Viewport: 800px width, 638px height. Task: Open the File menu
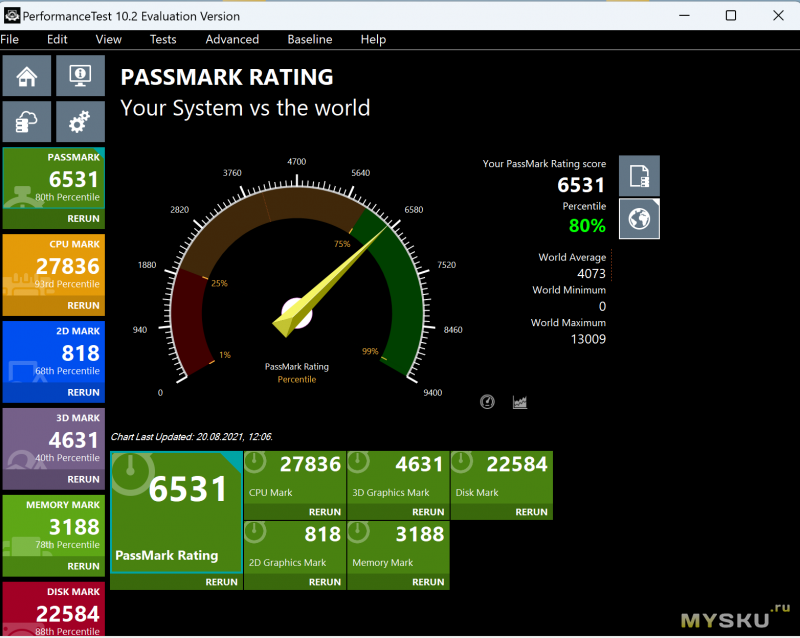[10, 39]
